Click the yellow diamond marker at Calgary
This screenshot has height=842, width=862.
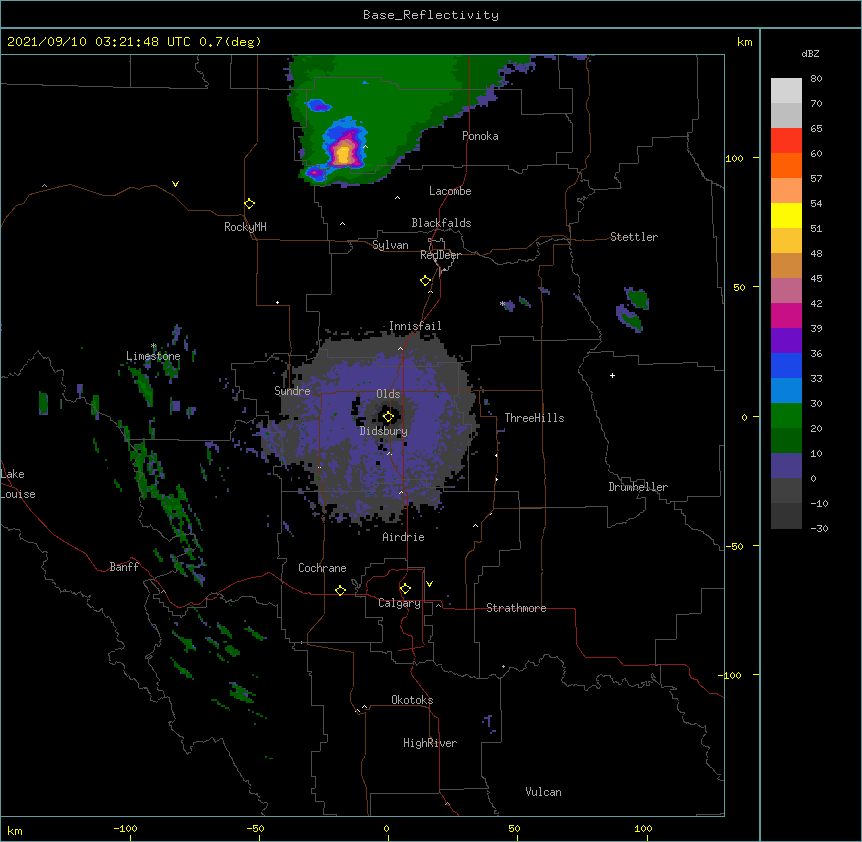pos(405,589)
